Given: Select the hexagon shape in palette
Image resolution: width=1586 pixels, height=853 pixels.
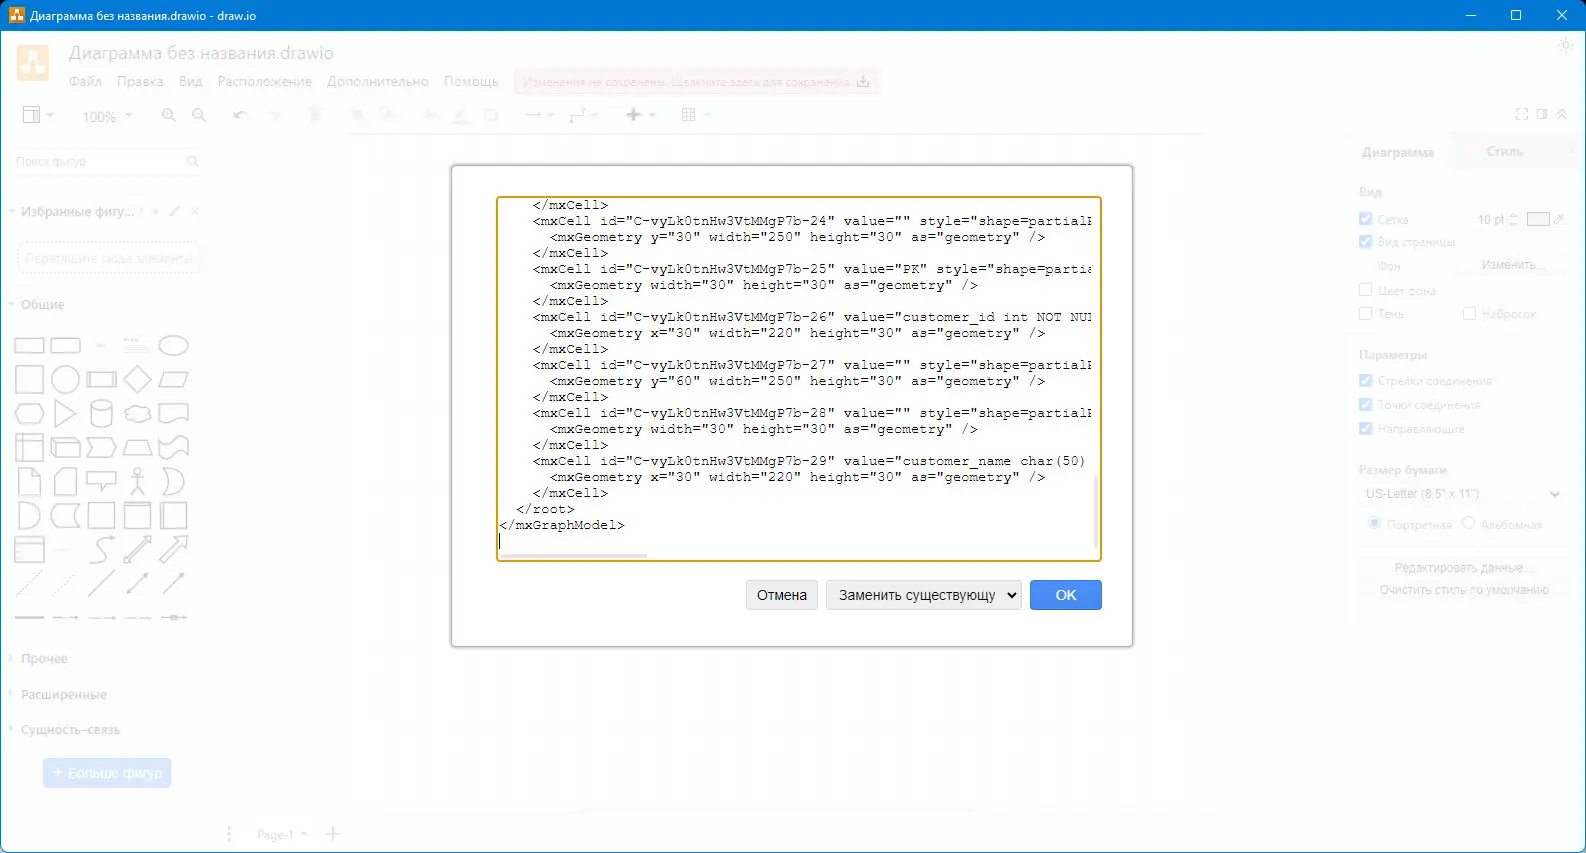Looking at the screenshot, I should click(x=29, y=414).
